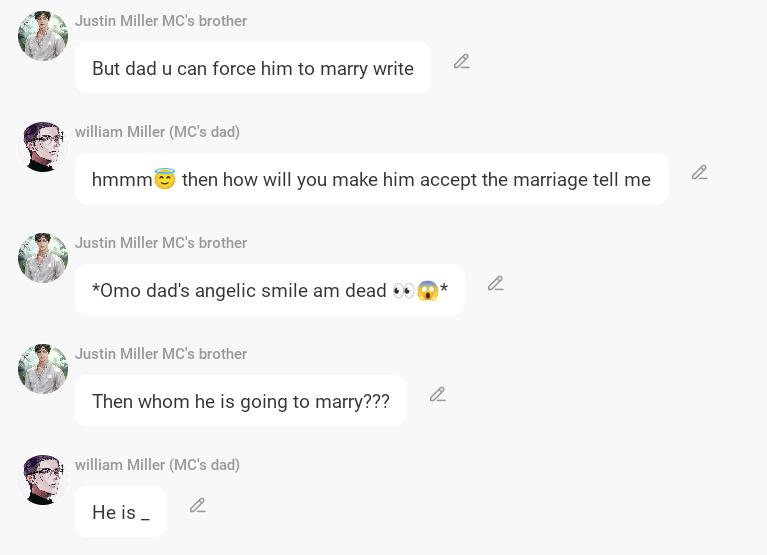Open Justin's avatar beside "Then whom" message
767x555 pixels.
[43, 369]
